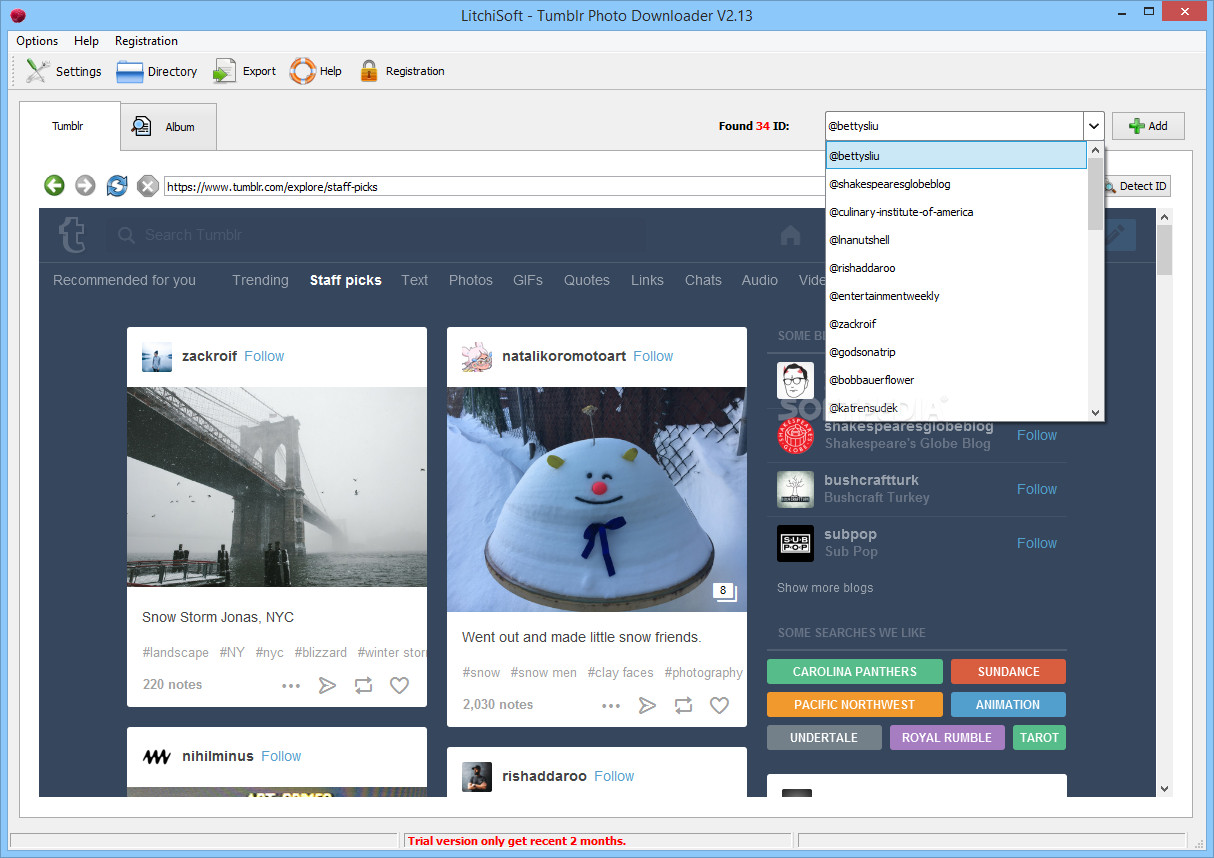Viewport: 1214px width, 858px height.
Task: Click the dropdown list scroll down arrow
Action: coord(1095,412)
